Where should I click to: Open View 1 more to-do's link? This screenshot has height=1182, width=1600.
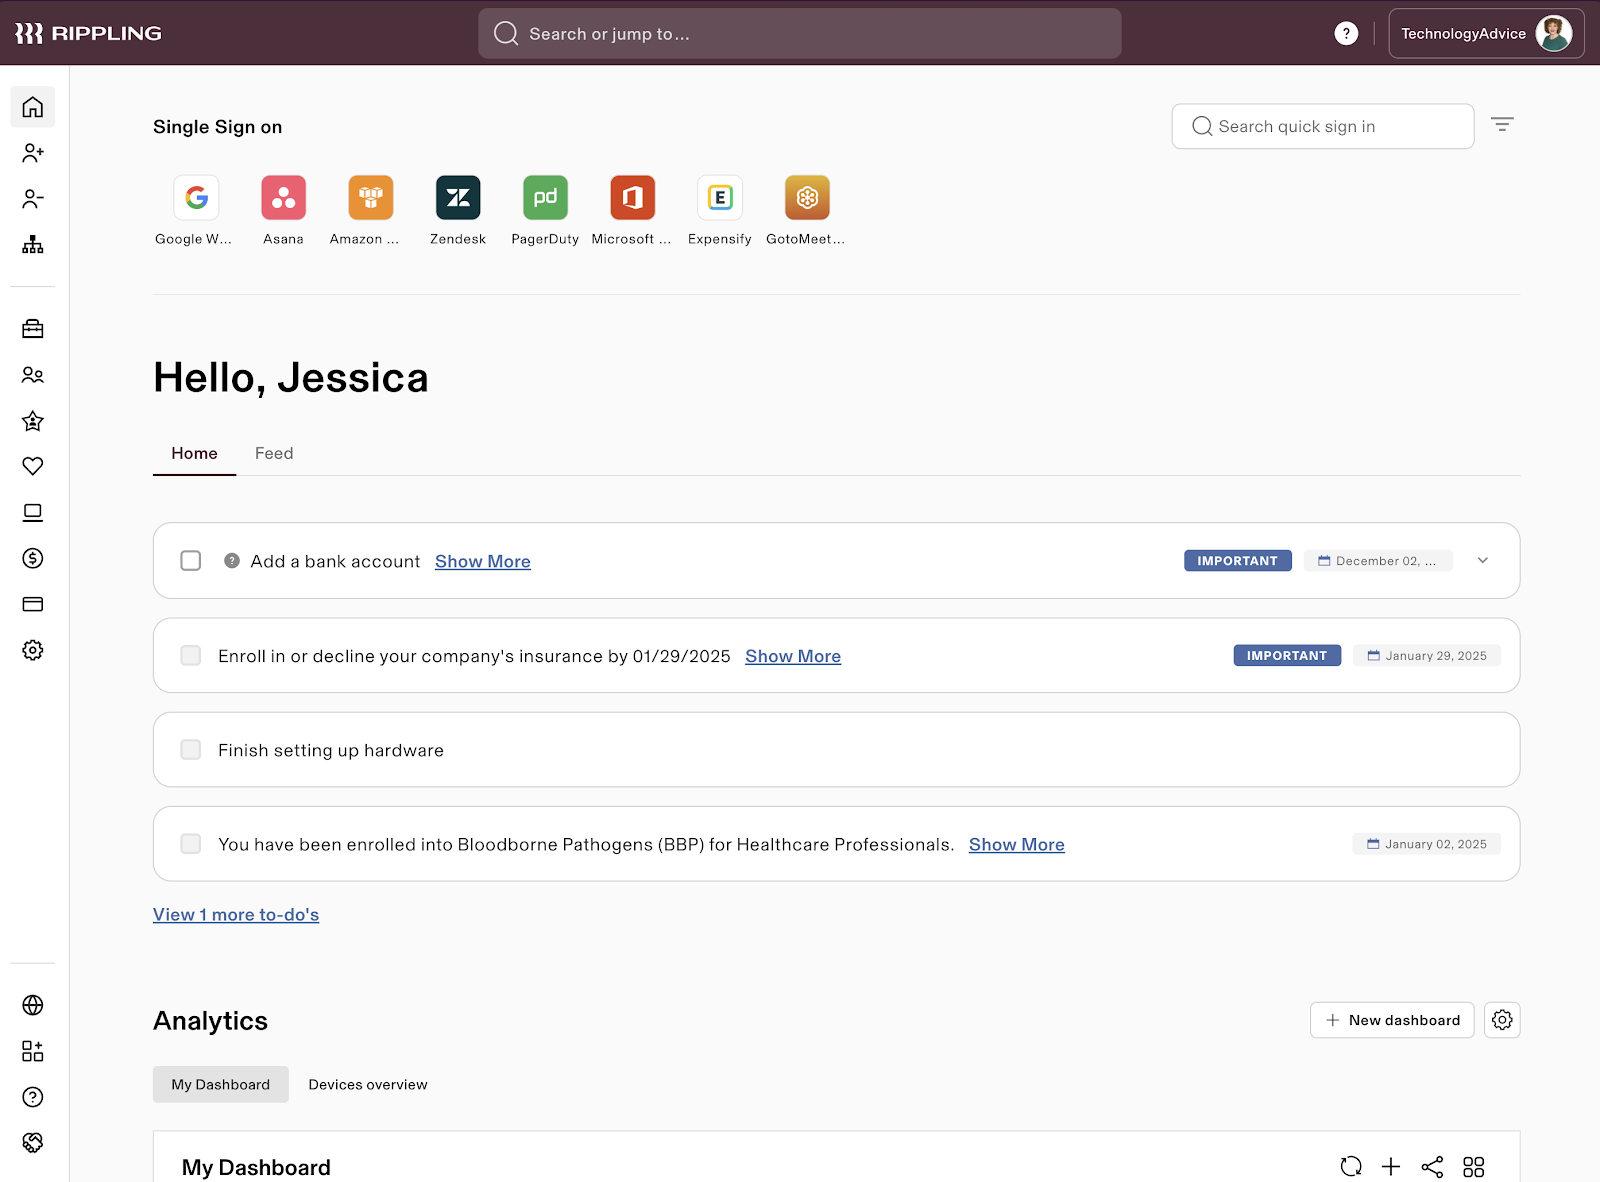tap(236, 915)
